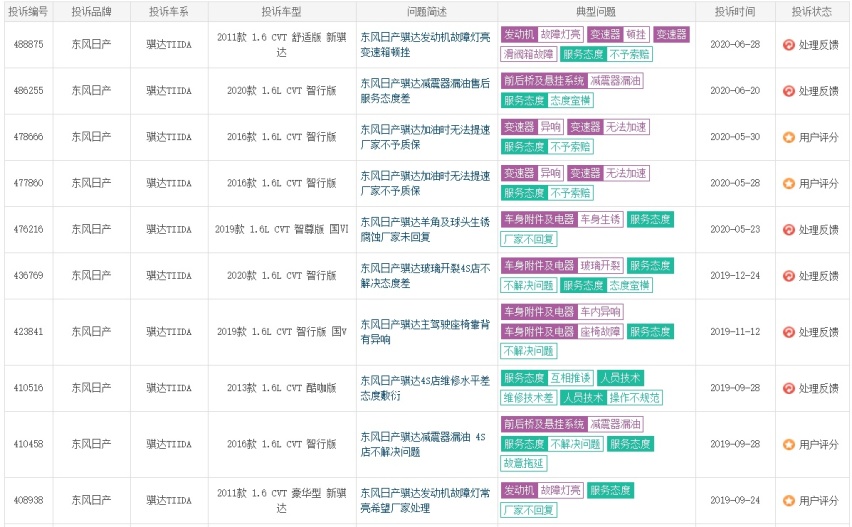The width and height of the screenshot is (852, 527).
Task: Select the 变速器 顿挫 tag in row 488875
Action: (618, 35)
